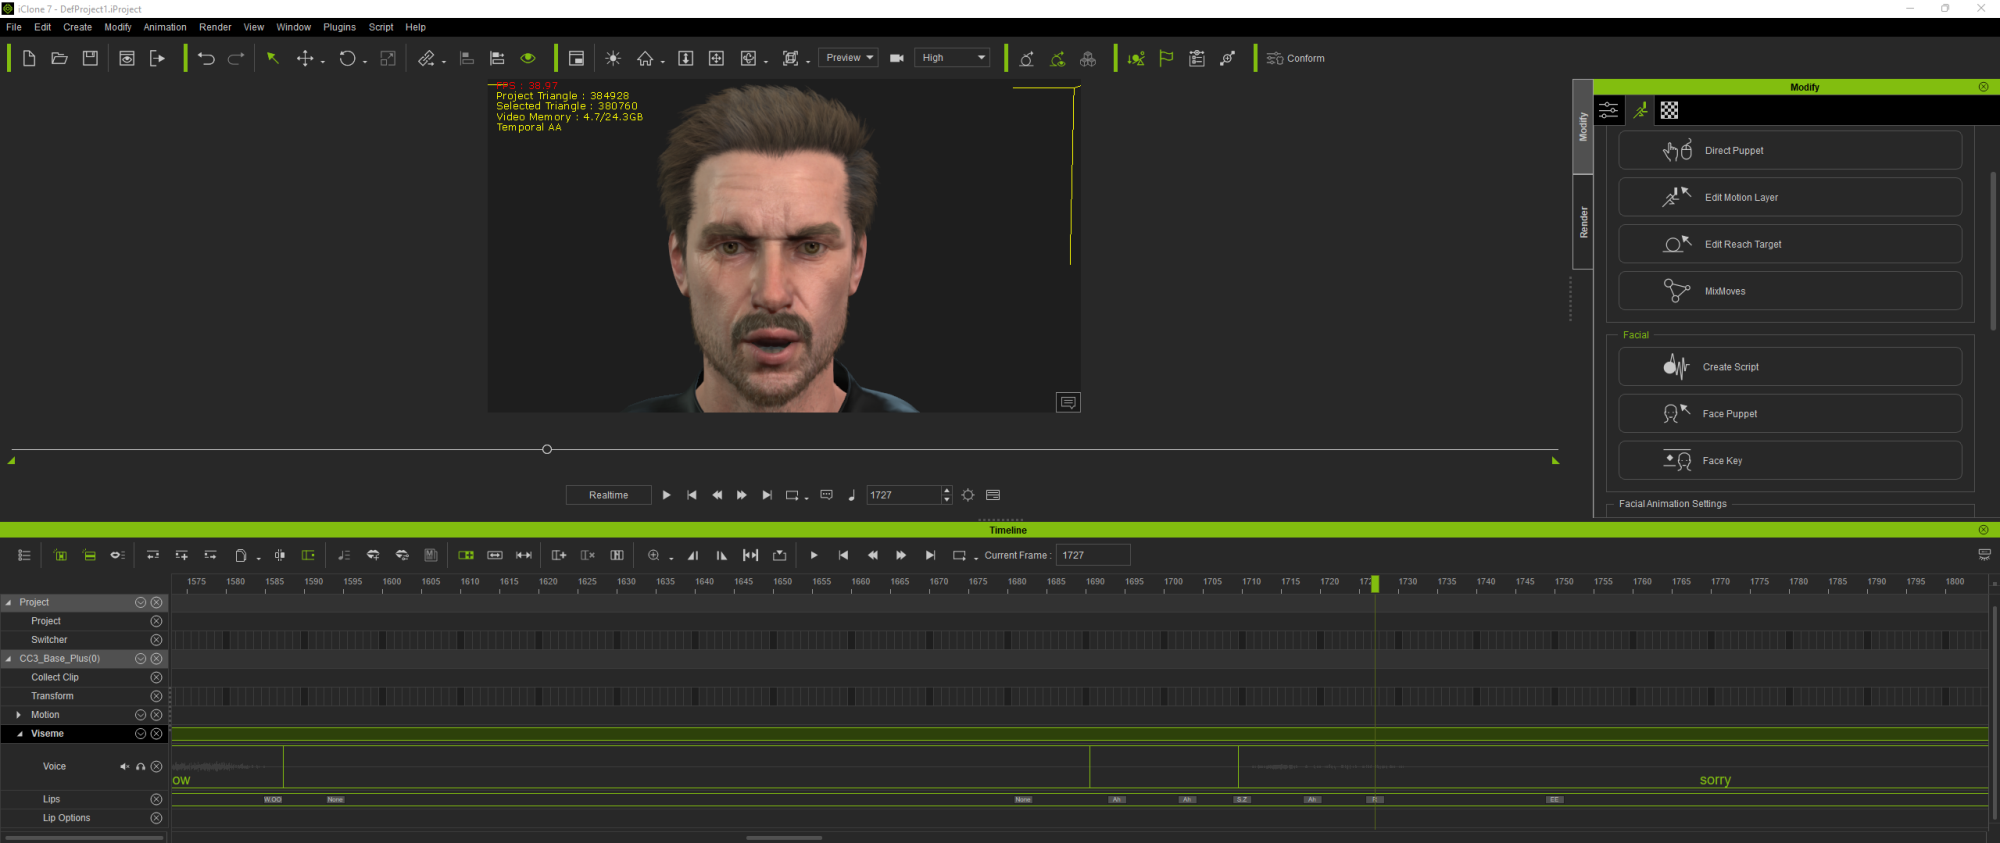The image size is (2000, 843).
Task: Open Face Key editor
Action: [1790, 461]
